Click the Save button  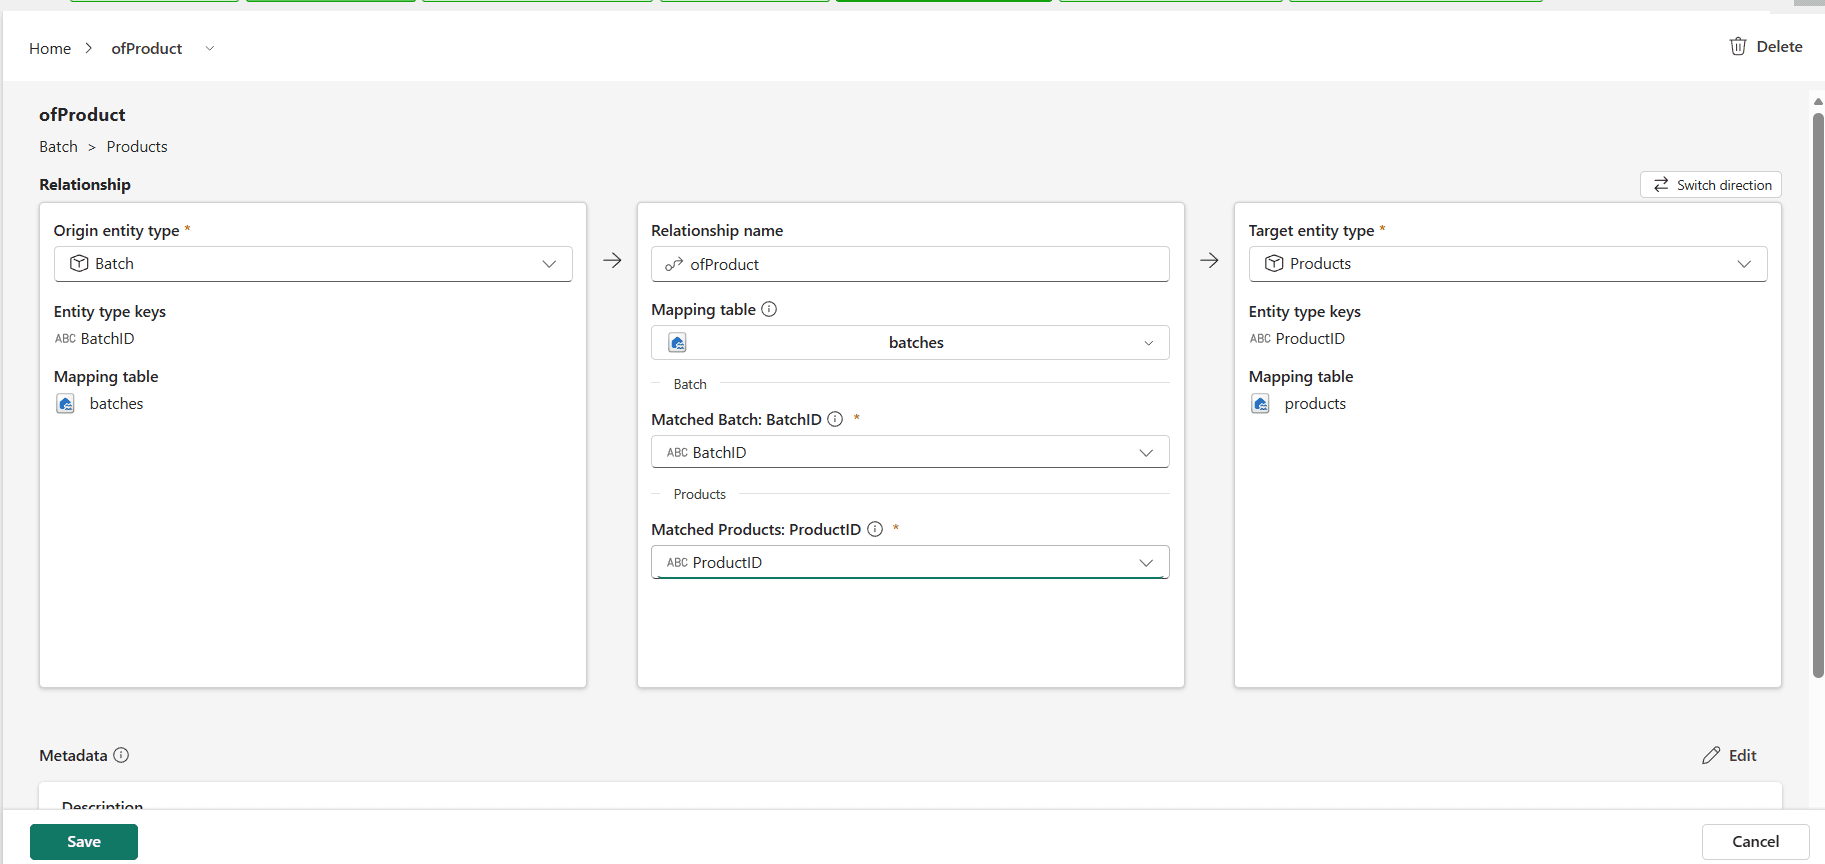(x=84, y=842)
